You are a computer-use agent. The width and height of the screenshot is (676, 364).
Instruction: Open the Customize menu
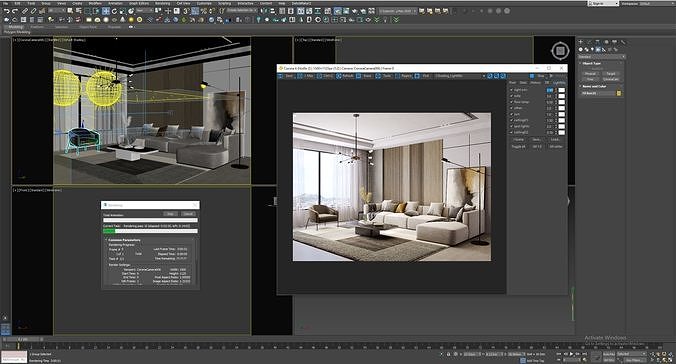click(204, 3)
